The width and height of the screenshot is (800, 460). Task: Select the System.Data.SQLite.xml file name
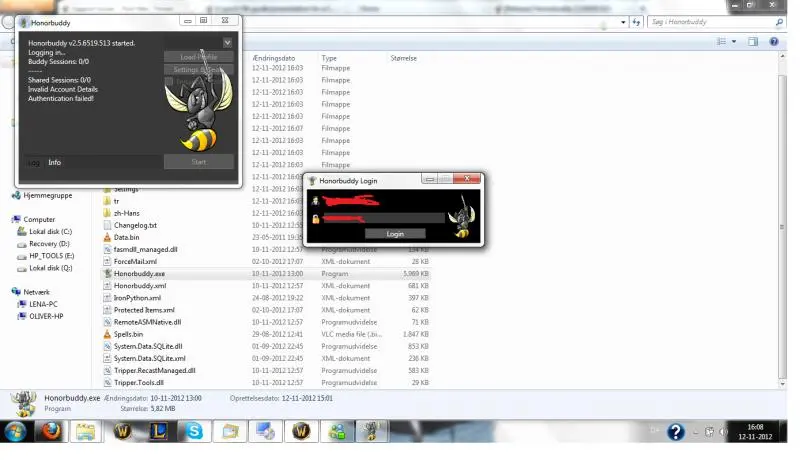point(149,359)
